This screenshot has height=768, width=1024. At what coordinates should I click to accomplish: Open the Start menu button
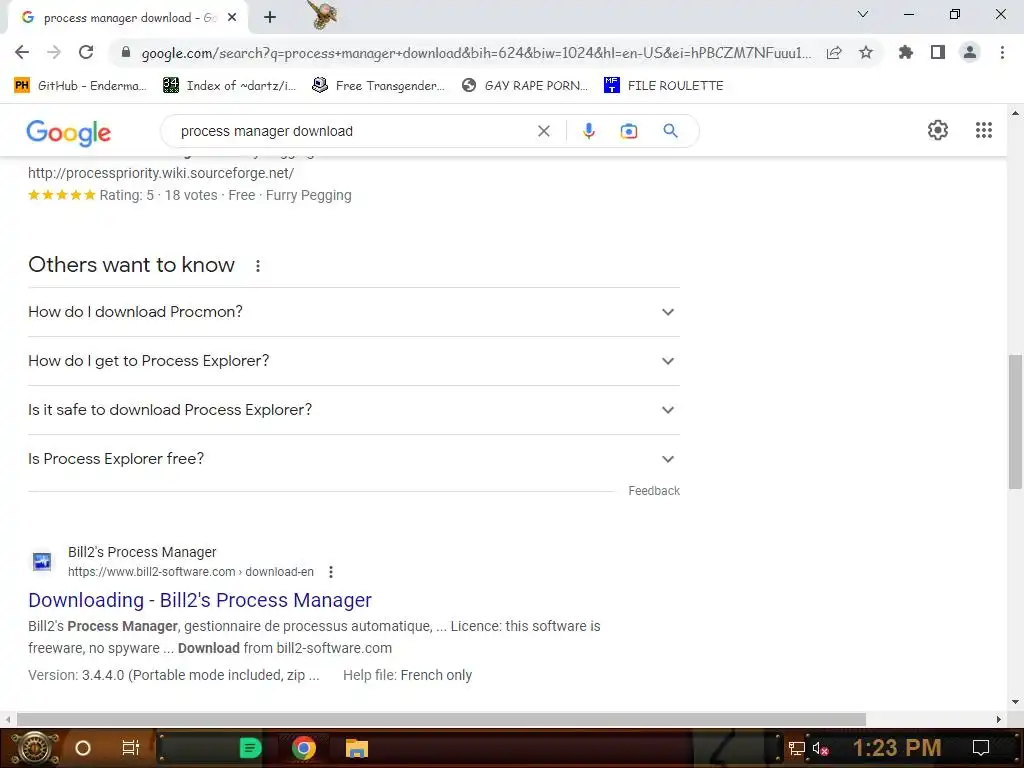coord(35,748)
